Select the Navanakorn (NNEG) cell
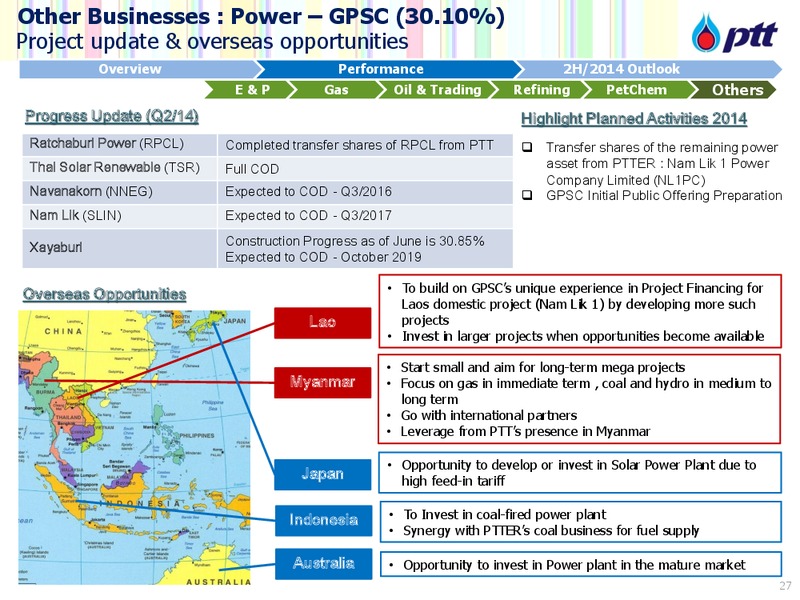The height and width of the screenshot is (600, 800). pos(120,192)
